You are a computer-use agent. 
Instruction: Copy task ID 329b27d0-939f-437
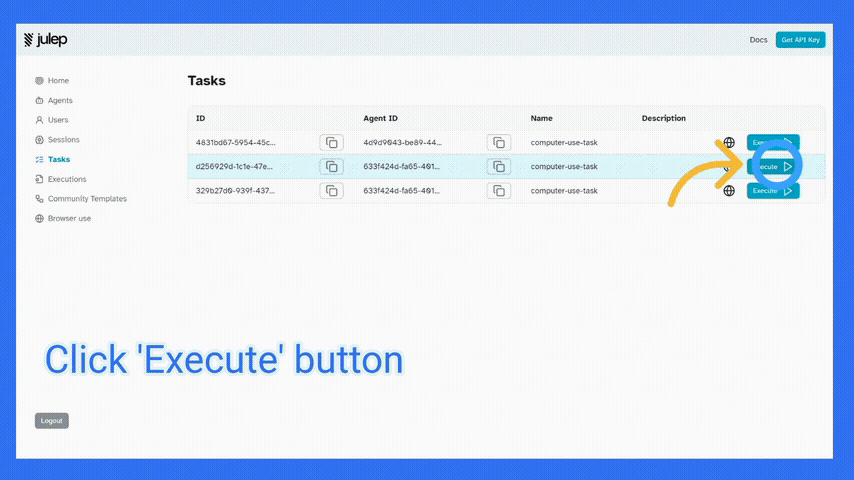(331, 191)
